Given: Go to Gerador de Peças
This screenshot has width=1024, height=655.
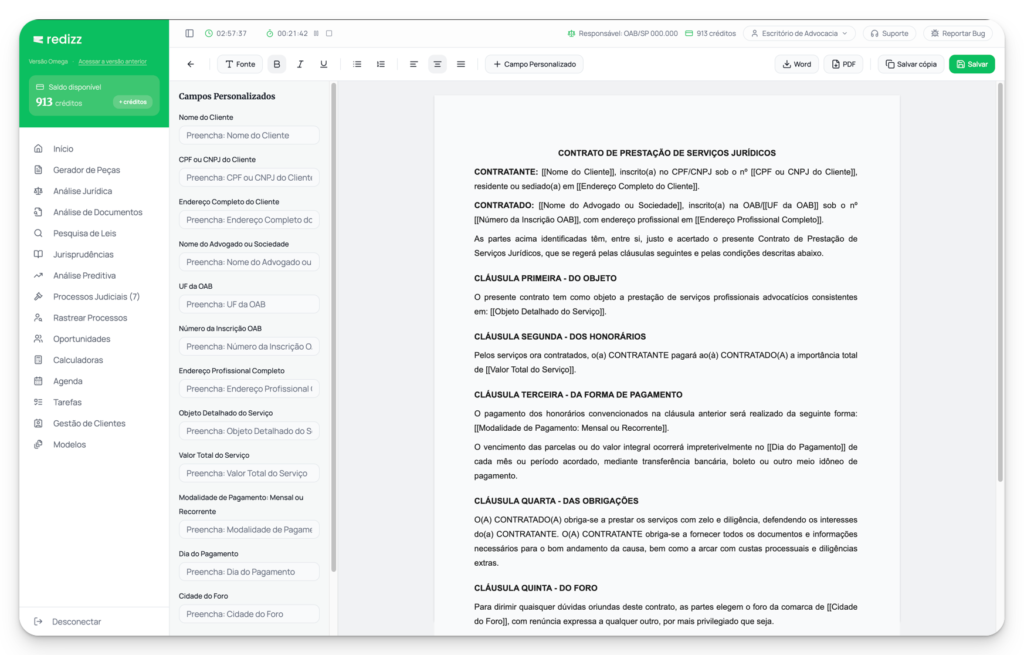Looking at the screenshot, I should 86,170.
